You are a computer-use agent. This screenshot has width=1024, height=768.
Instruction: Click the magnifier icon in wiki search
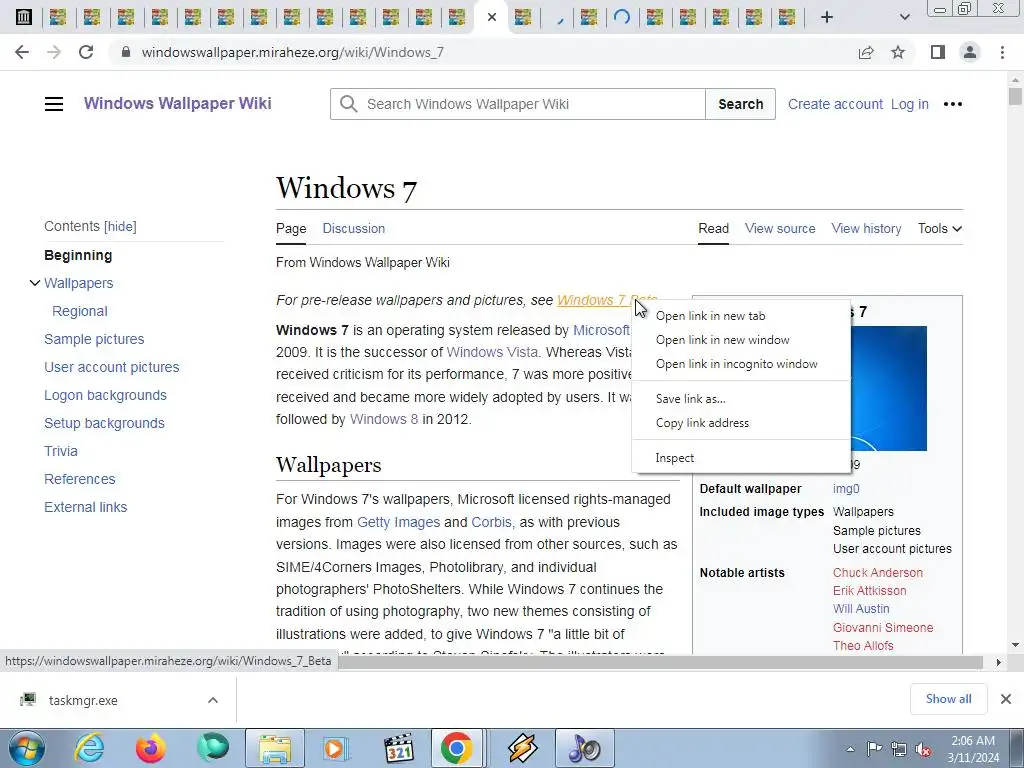349,104
